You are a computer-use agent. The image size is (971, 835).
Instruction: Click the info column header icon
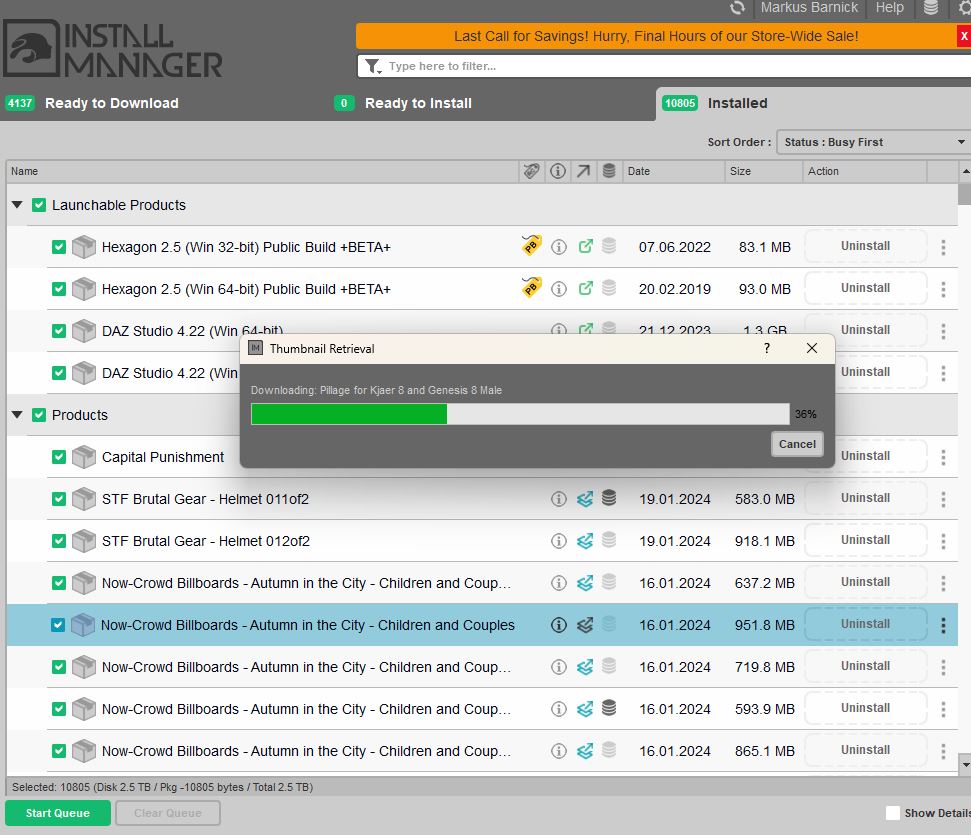pyautogui.click(x=558, y=171)
